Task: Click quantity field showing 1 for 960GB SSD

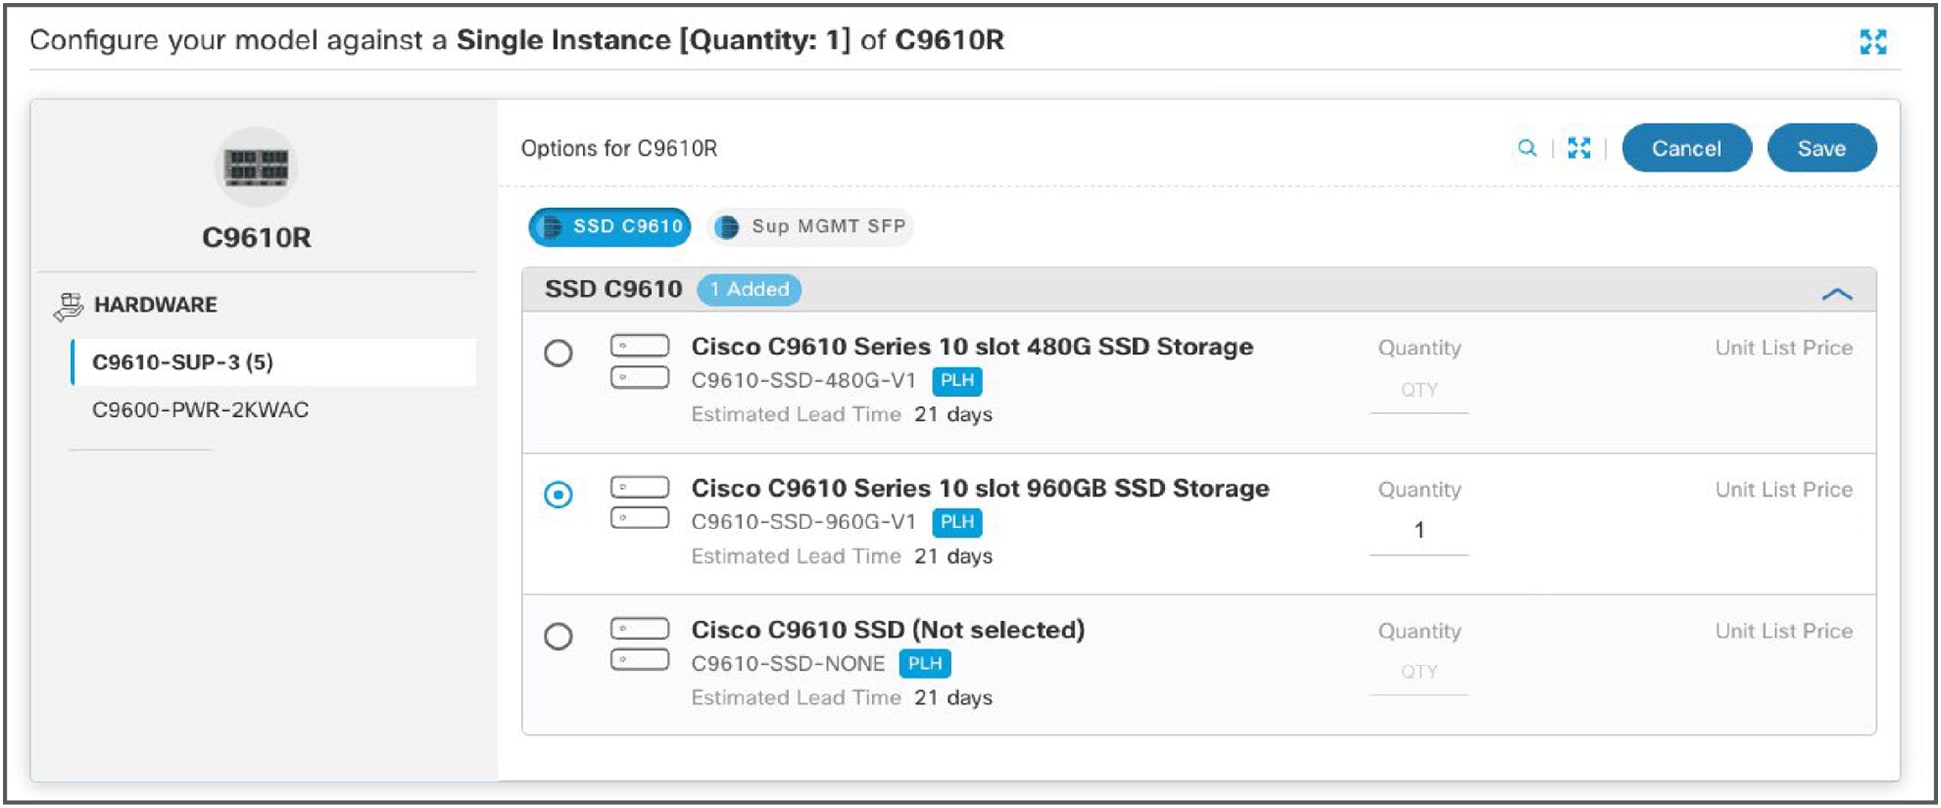Action: (1419, 531)
